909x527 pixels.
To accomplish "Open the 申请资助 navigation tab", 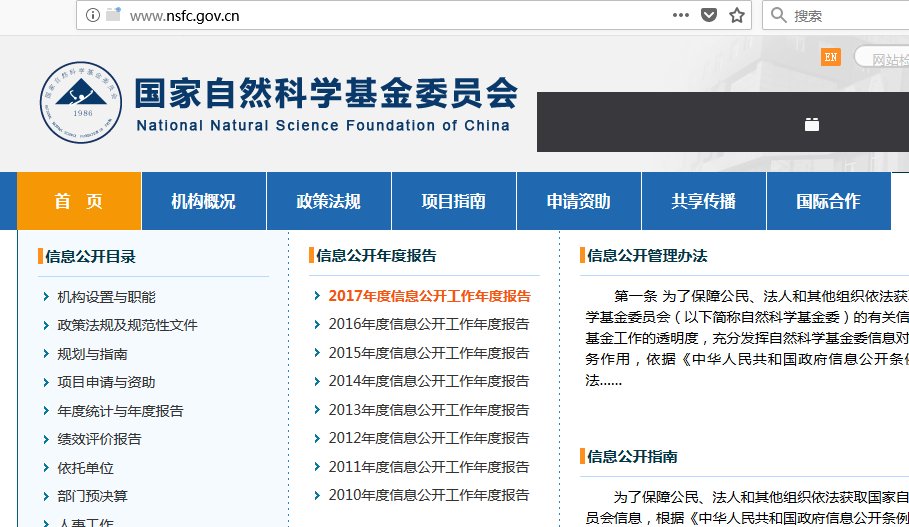I will (x=579, y=201).
